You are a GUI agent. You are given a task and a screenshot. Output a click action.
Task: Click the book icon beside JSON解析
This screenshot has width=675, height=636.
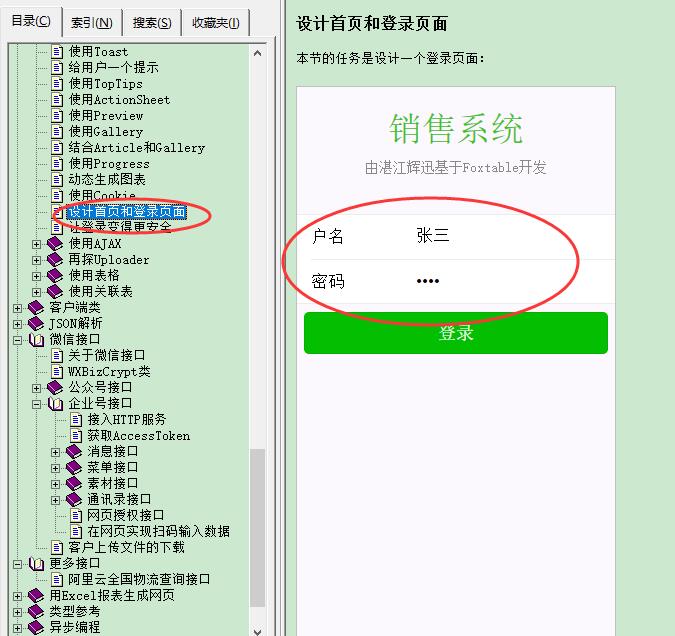(x=36, y=323)
